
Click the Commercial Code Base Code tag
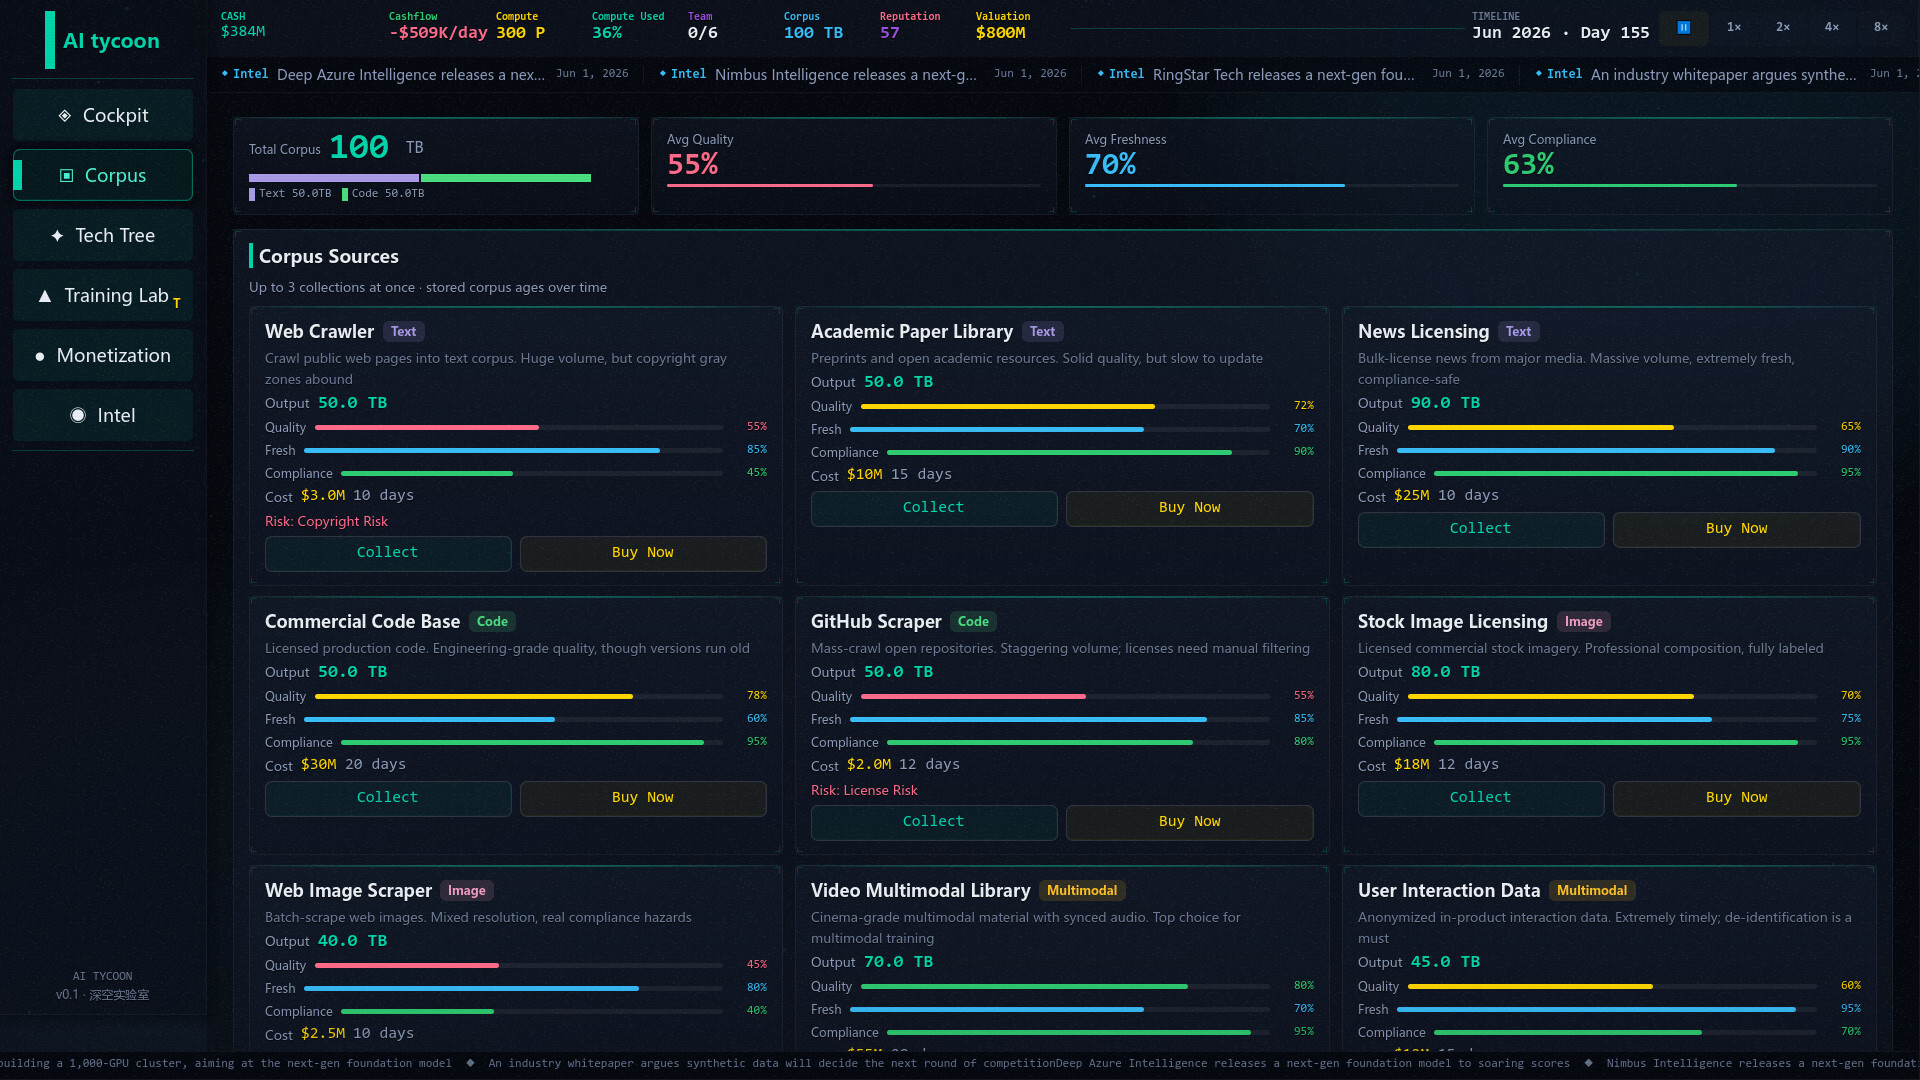coord(492,622)
